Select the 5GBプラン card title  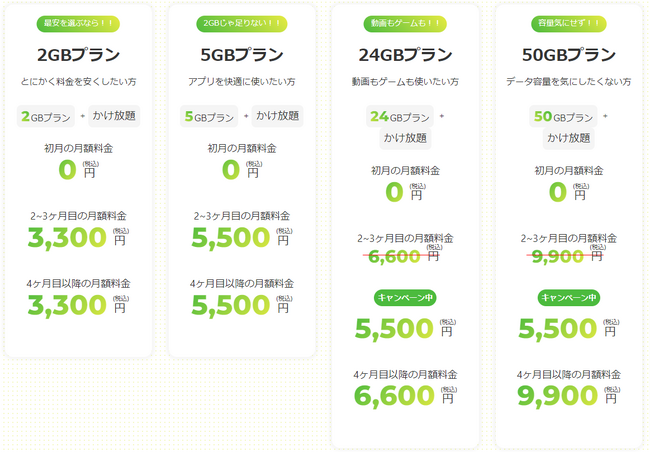(241, 55)
